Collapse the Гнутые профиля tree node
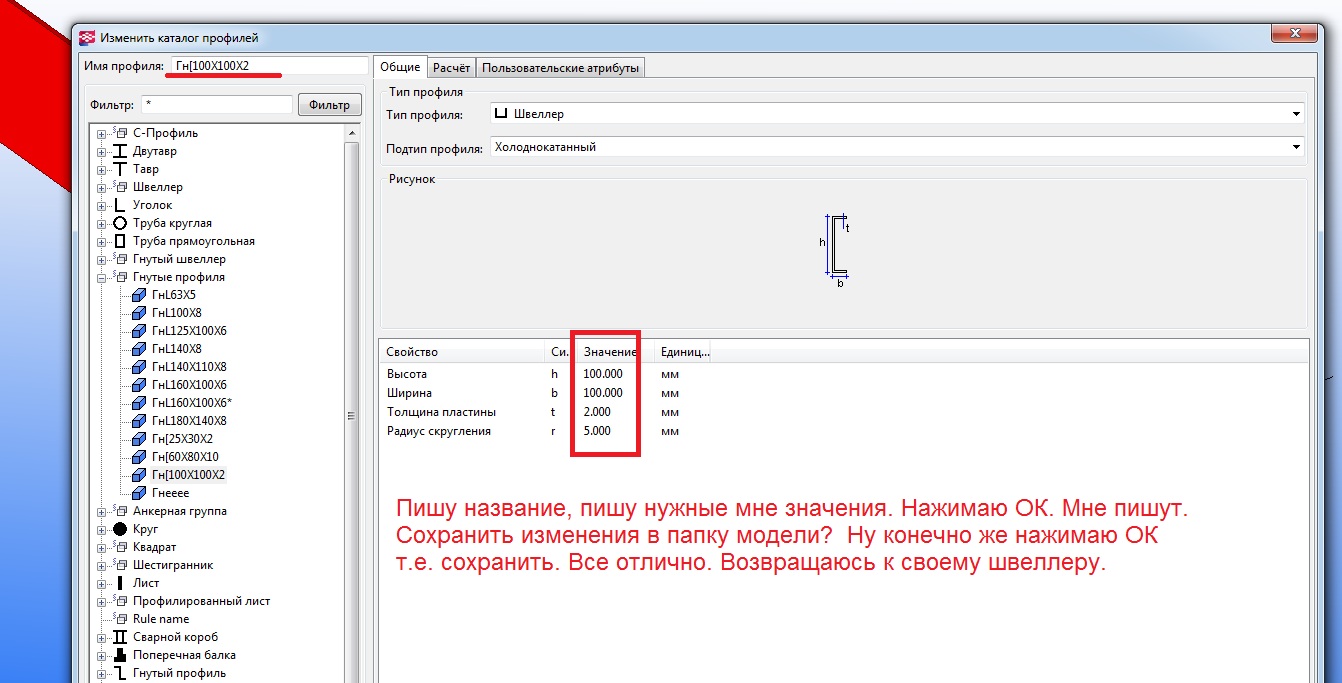This screenshot has height=683, width=1342. click(x=101, y=278)
